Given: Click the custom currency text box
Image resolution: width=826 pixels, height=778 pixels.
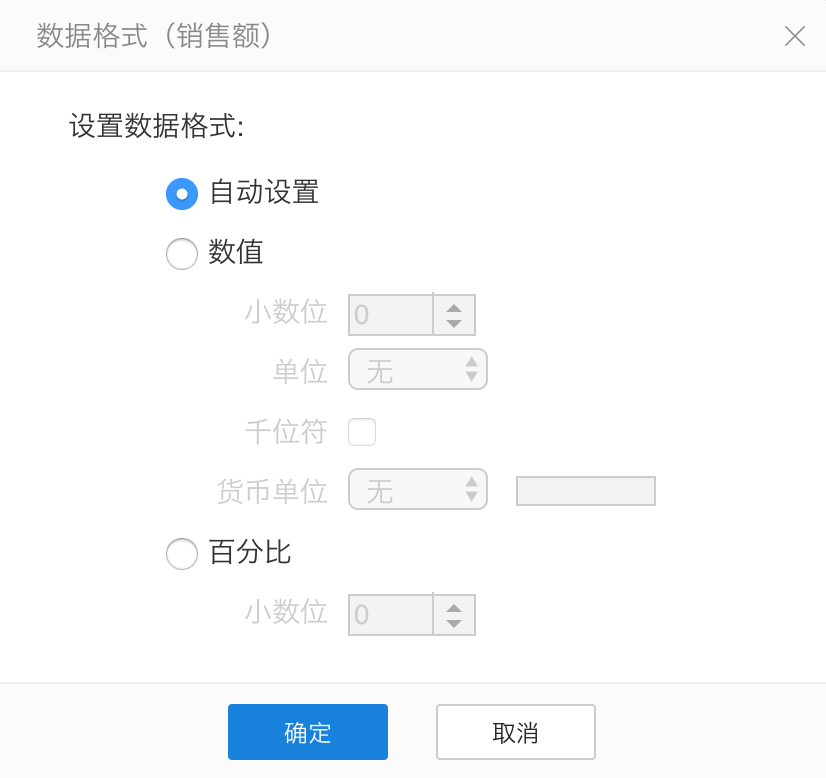Looking at the screenshot, I should pos(585,491).
